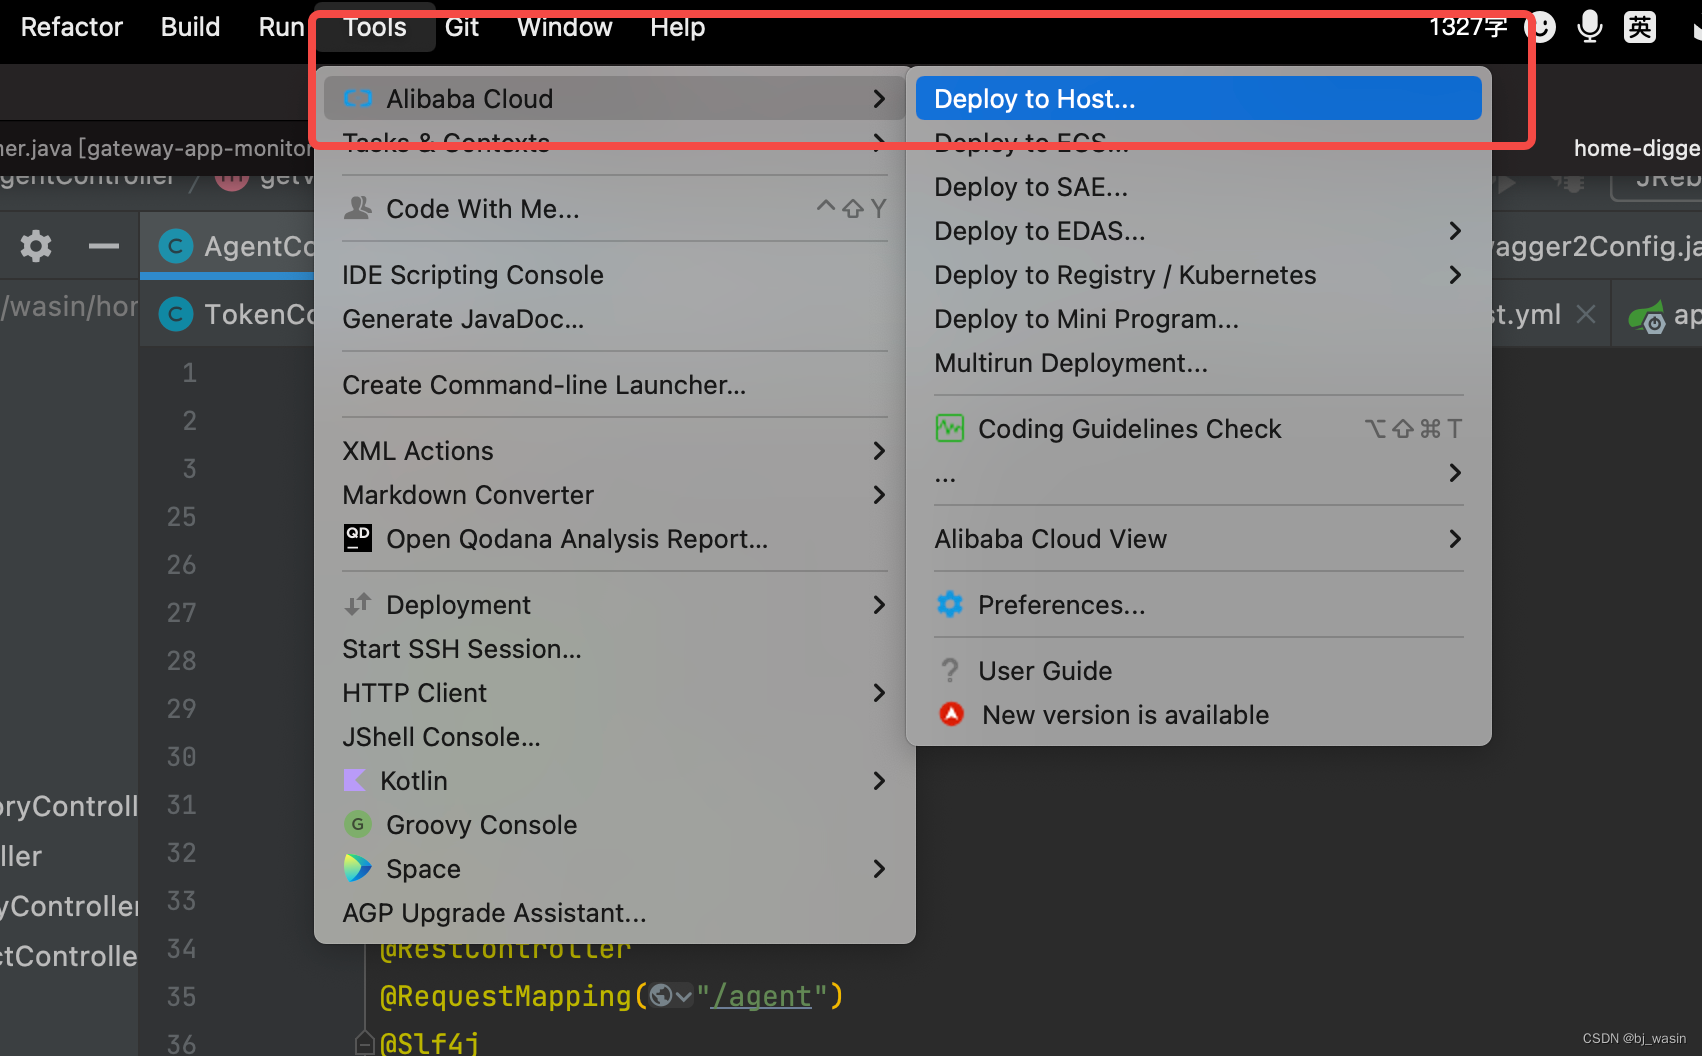Open the Git menu
Screen dimensions: 1702x1056
click(462, 27)
